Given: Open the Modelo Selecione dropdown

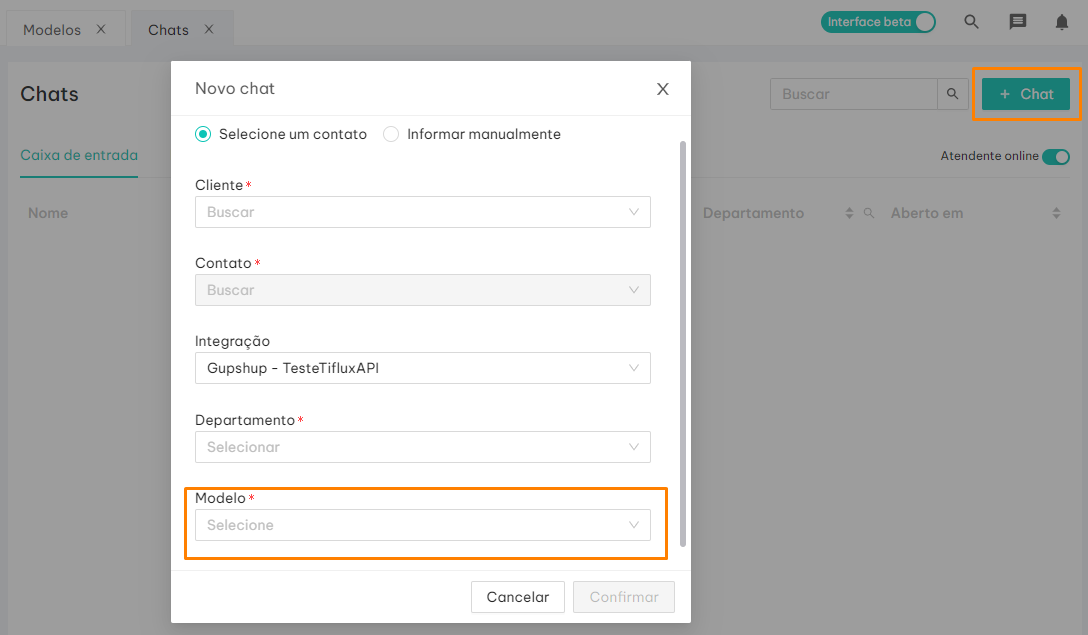Looking at the screenshot, I should 423,525.
